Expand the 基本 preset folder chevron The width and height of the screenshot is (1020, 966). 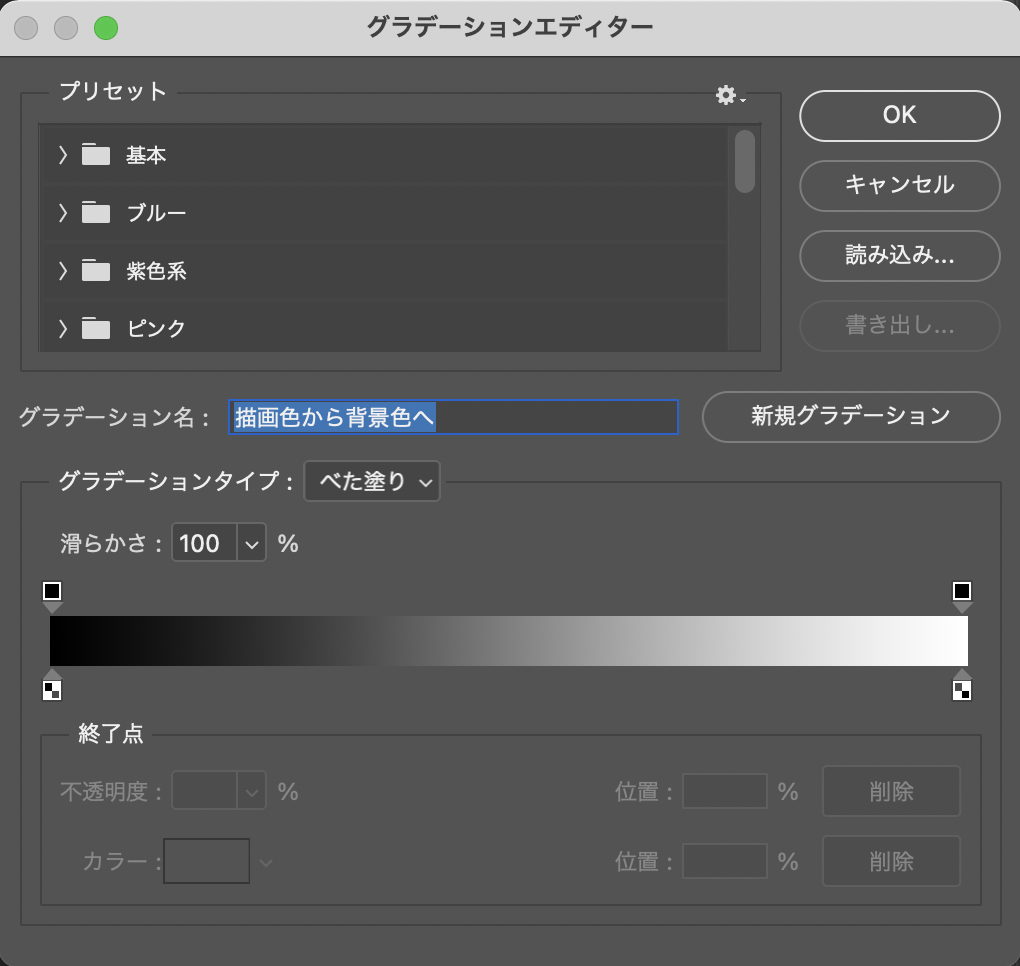tap(63, 155)
